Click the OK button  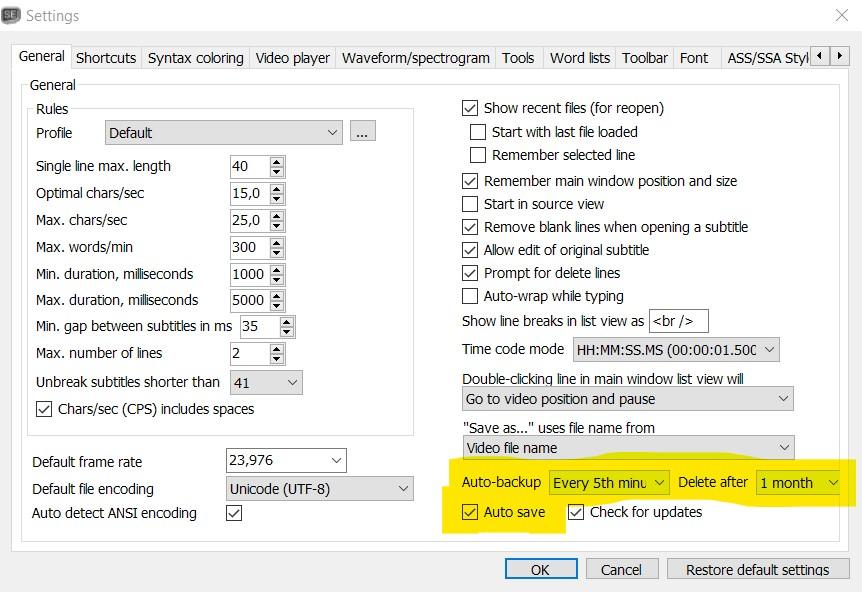(x=540, y=569)
